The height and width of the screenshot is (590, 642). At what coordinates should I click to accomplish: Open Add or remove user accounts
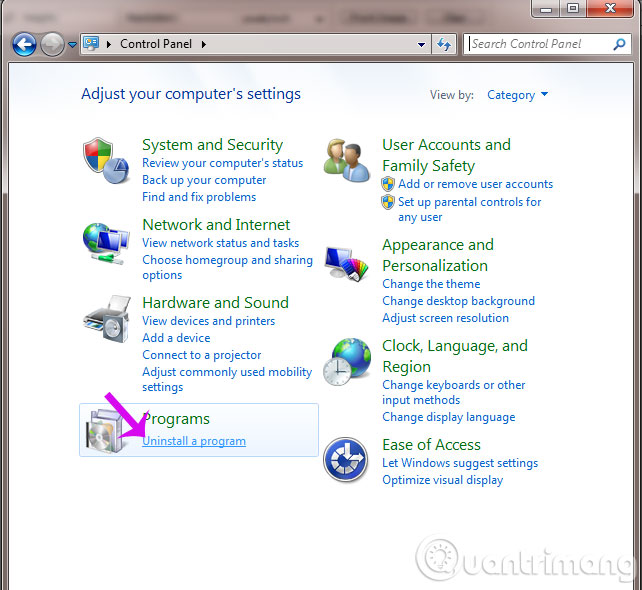[x=475, y=184]
